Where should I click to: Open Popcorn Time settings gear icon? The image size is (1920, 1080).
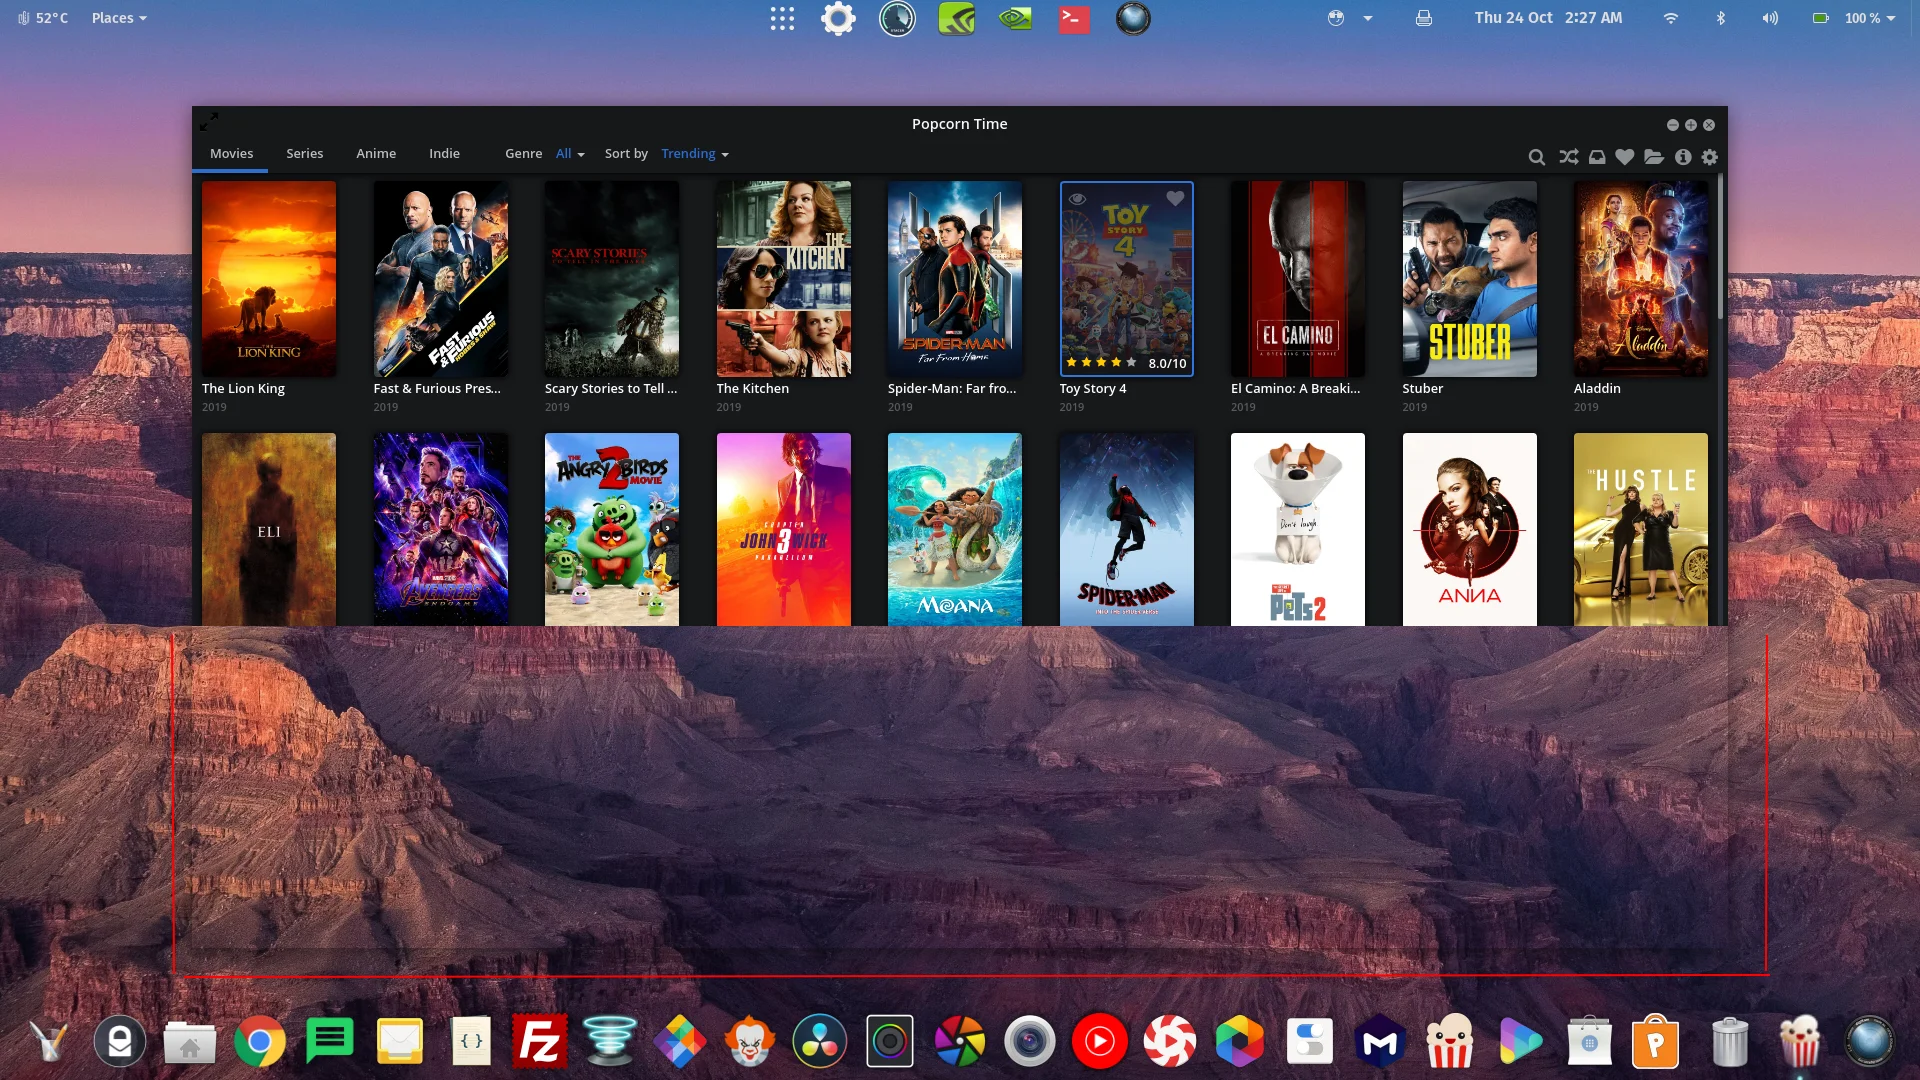pos(1710,157)
